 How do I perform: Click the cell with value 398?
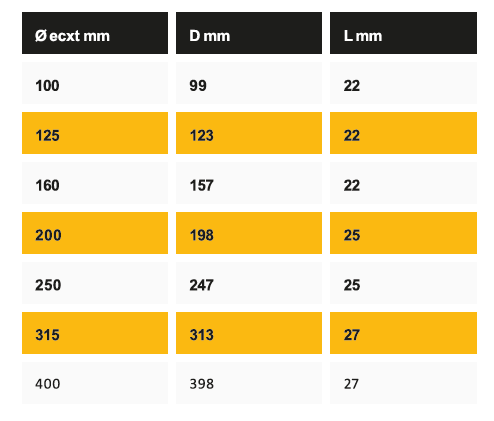(249, 383)
